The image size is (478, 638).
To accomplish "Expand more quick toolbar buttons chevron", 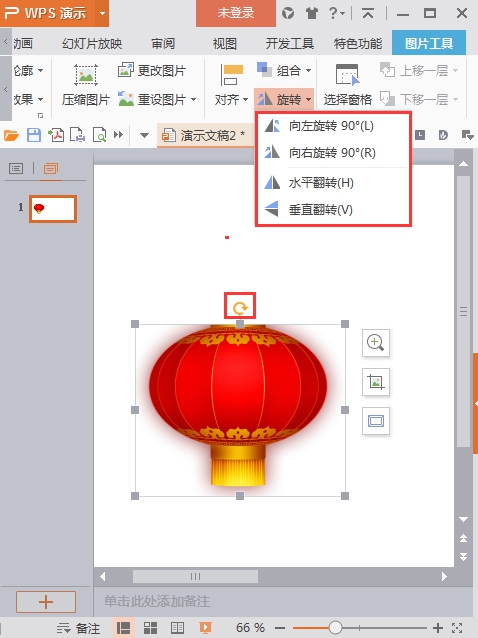I will tap(118, 135).
